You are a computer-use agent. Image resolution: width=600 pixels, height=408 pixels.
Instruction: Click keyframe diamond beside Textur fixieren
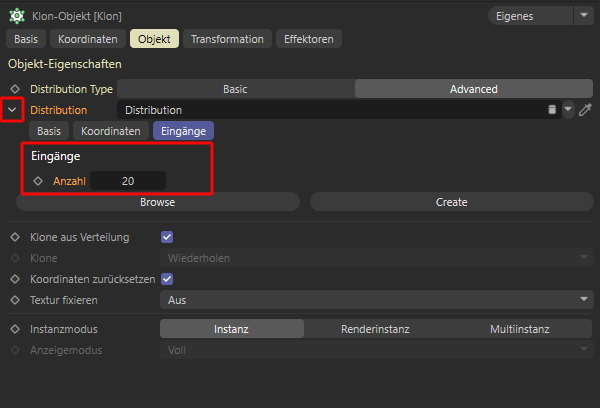tap(15, 299)
